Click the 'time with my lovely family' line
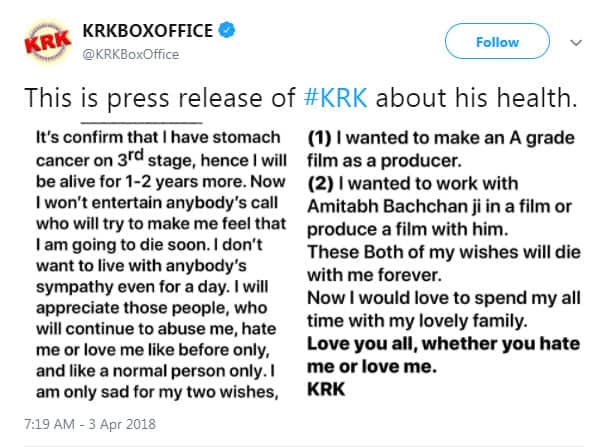 click(x=417, y=321)
